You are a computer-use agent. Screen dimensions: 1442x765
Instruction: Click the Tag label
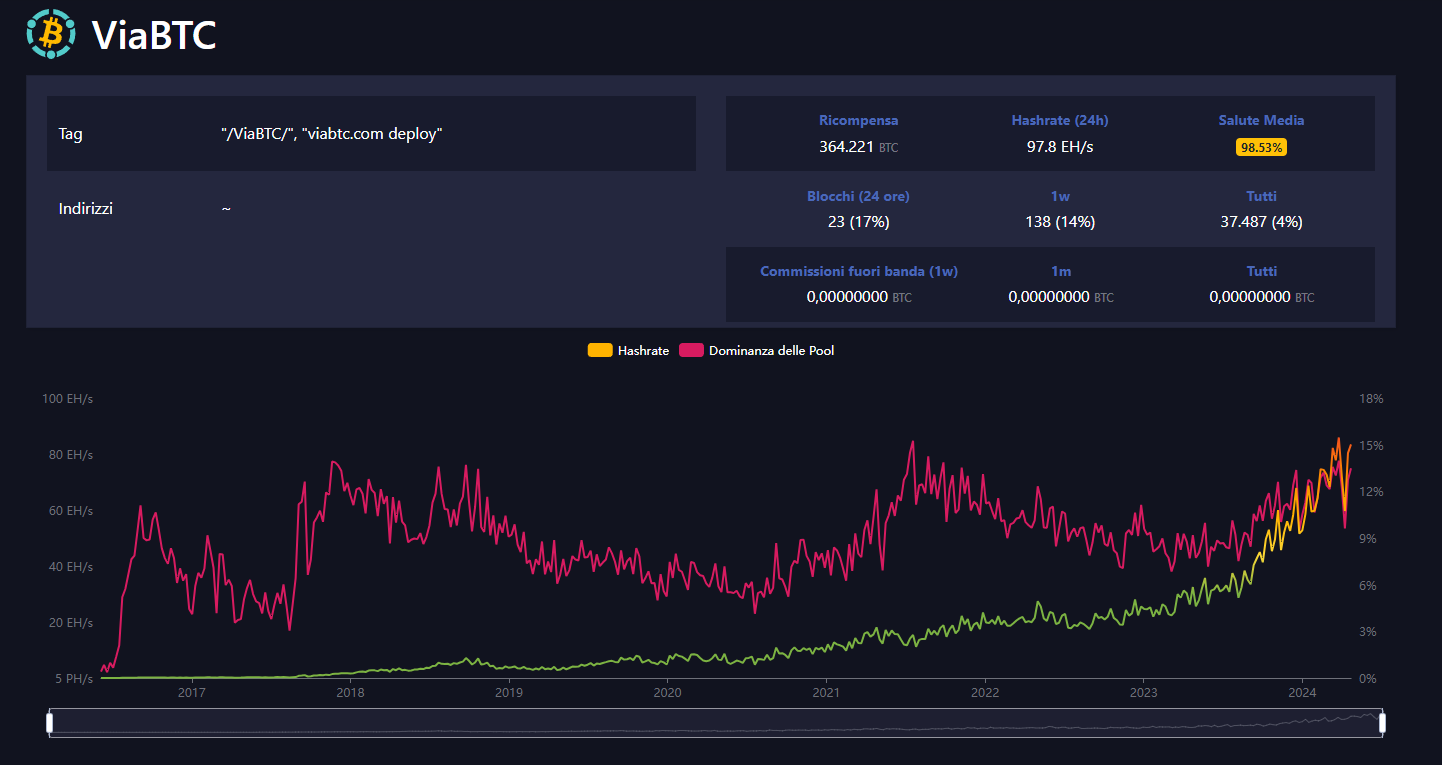[x=71, y=134]
